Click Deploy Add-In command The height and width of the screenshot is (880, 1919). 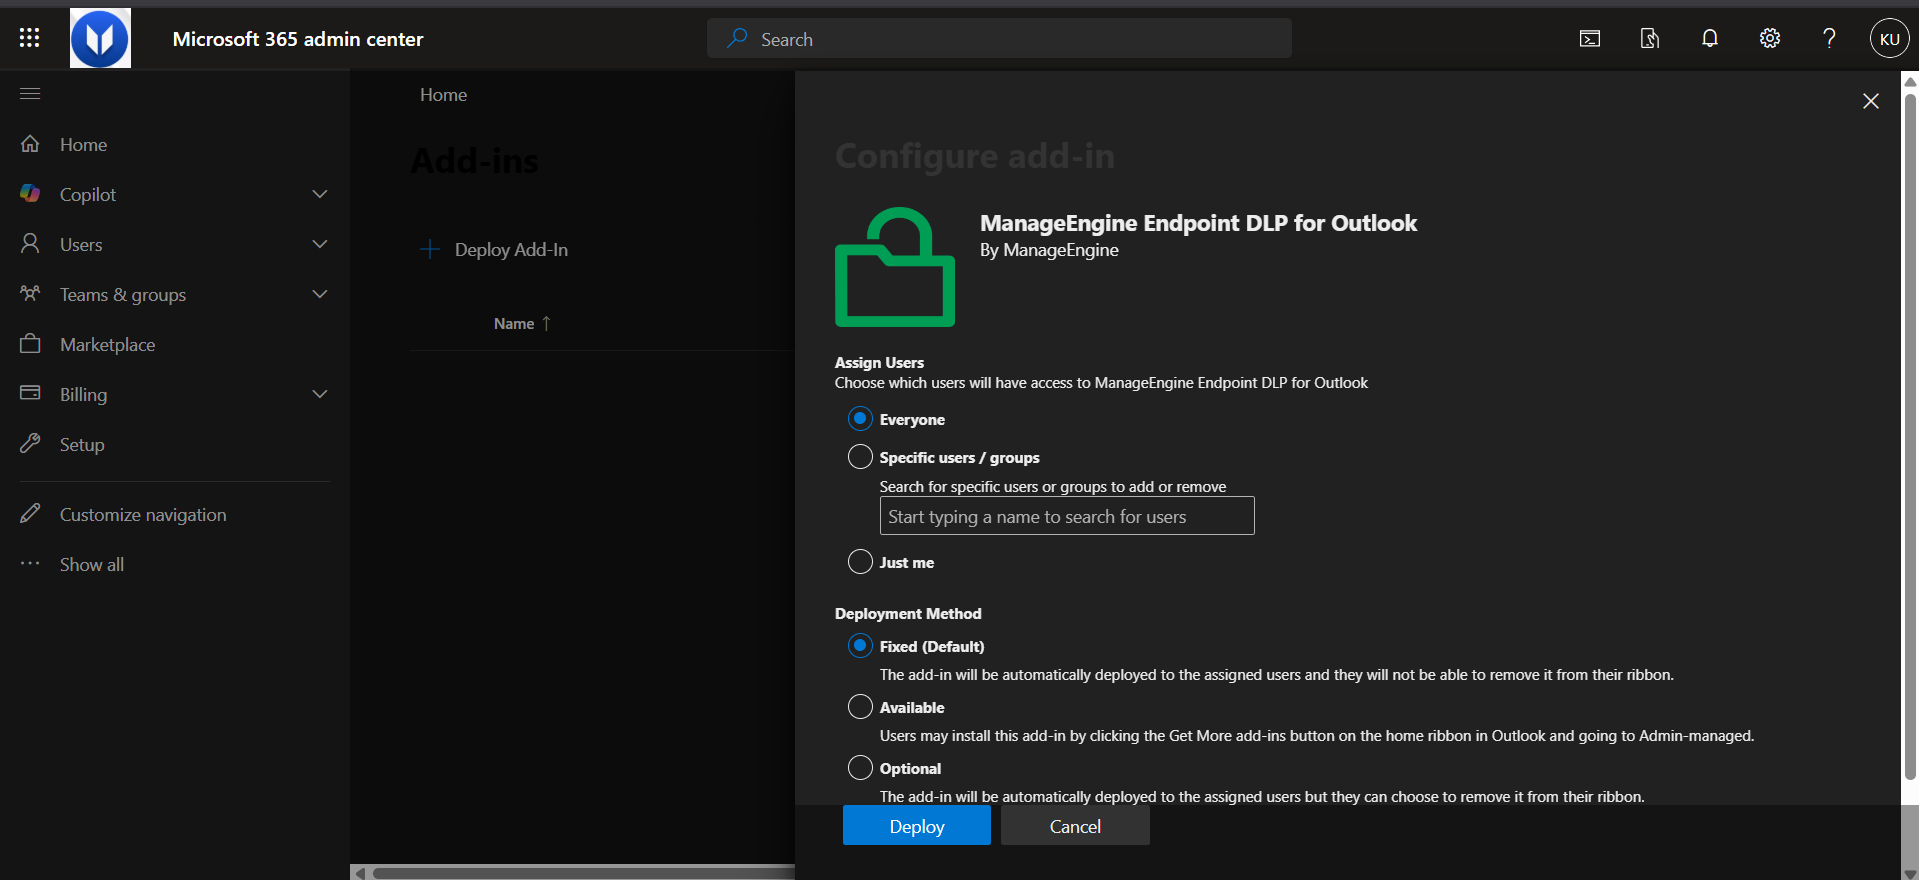[x=494, y=250]
